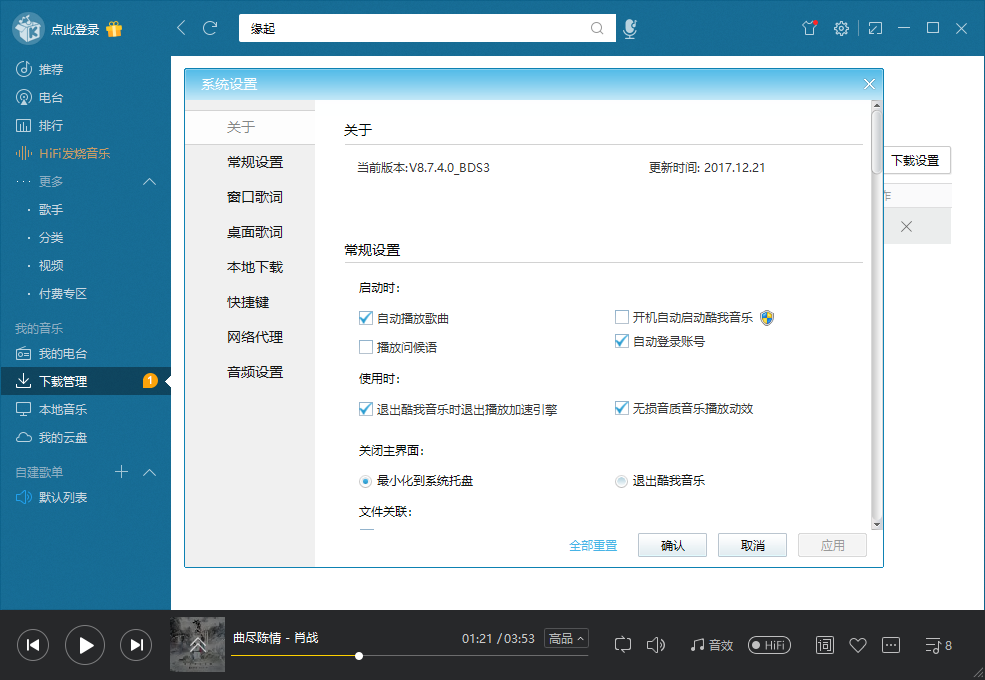Confirm settings with the 确认 button

coord(672,545)
